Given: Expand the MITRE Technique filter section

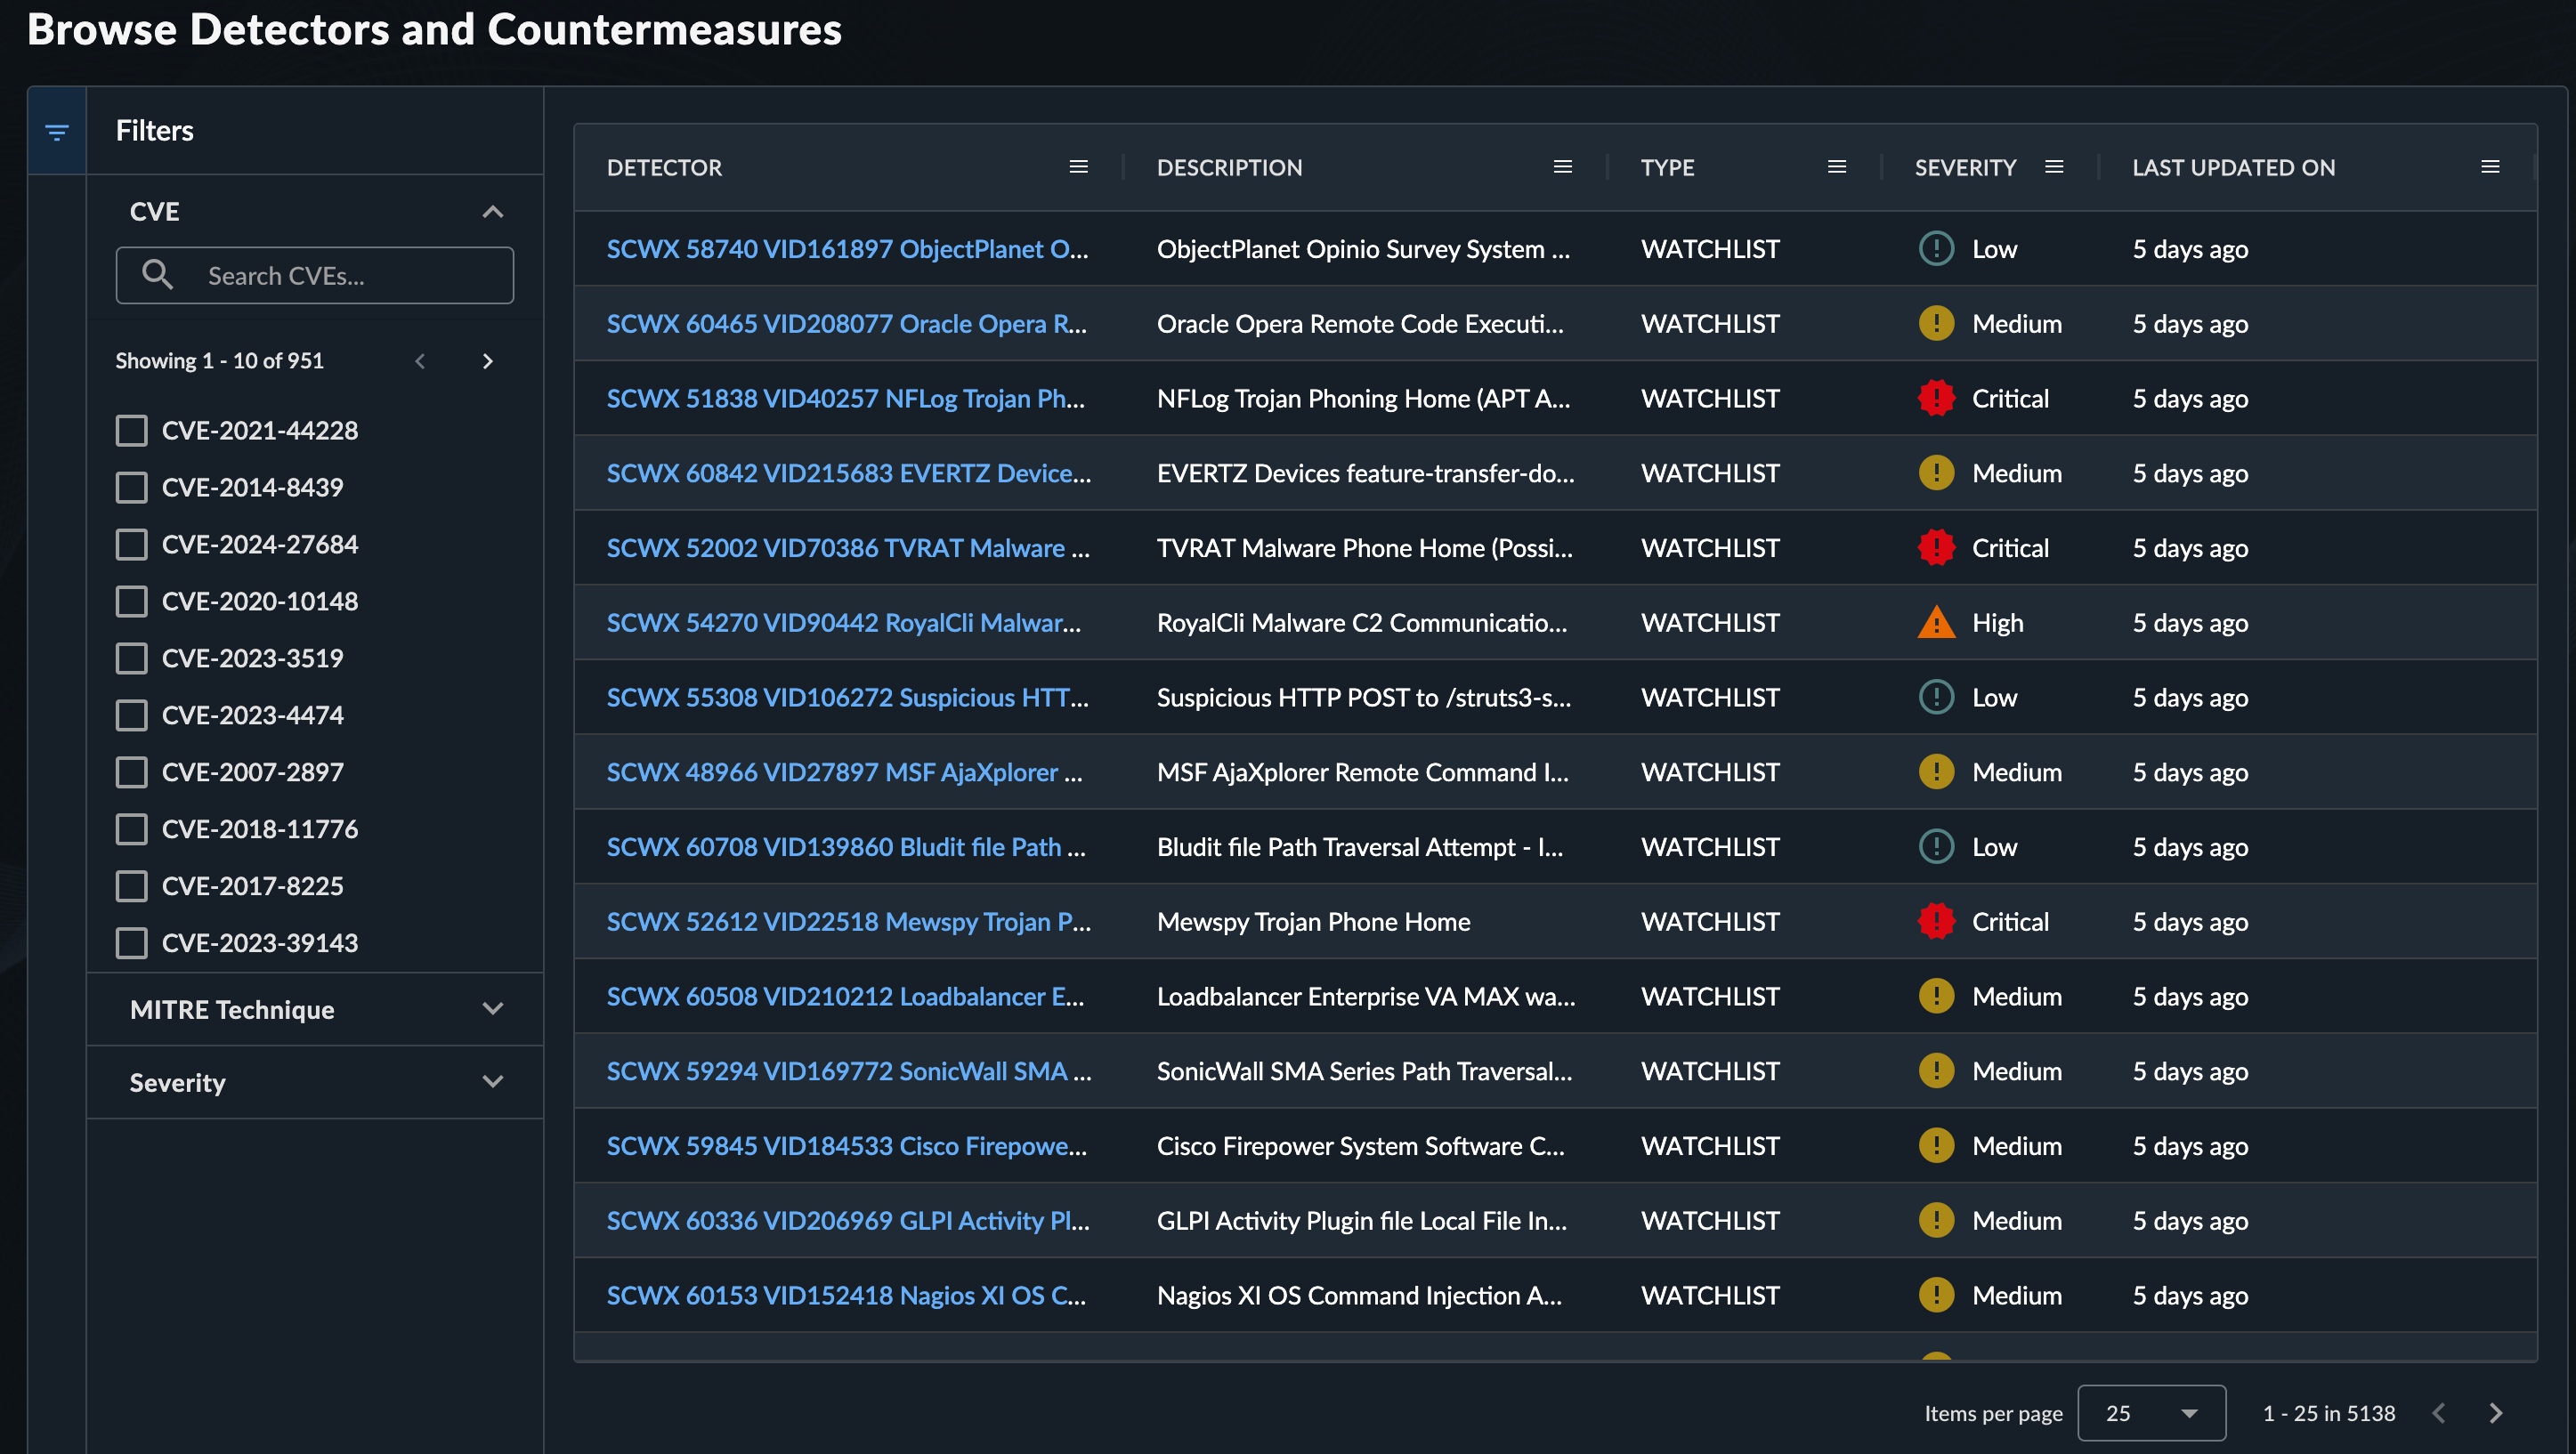Looking at the screenshot, I should click(492, 1009).
